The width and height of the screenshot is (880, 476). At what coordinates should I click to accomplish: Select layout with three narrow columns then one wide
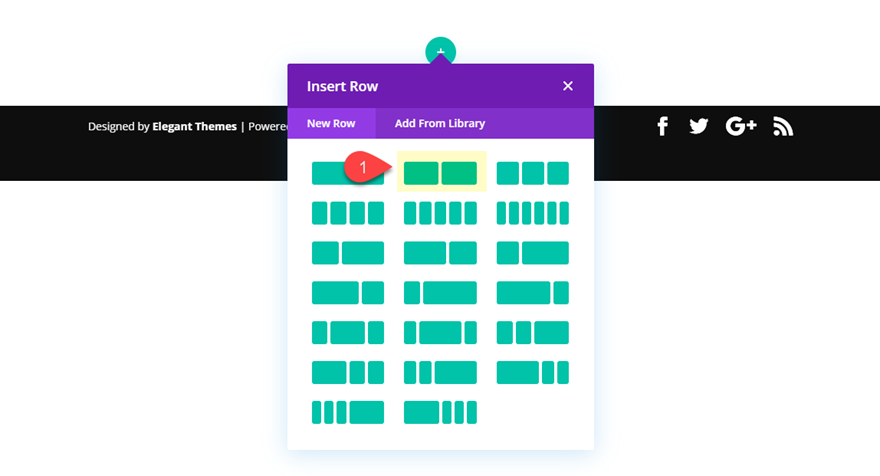[x=347, y=412]
